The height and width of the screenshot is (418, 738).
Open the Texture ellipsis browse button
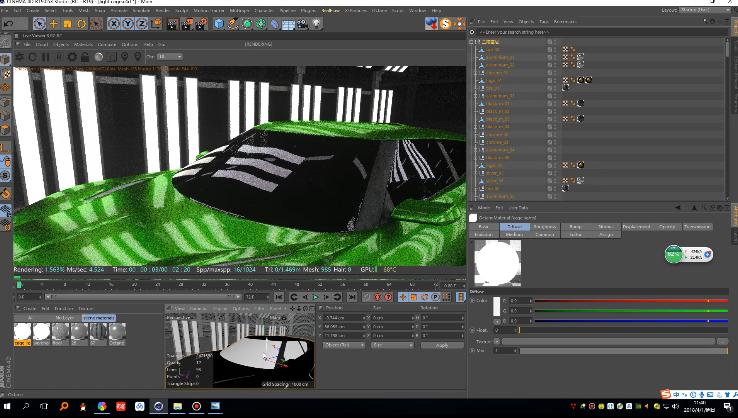pyautogui.click(x=722, y=341)
